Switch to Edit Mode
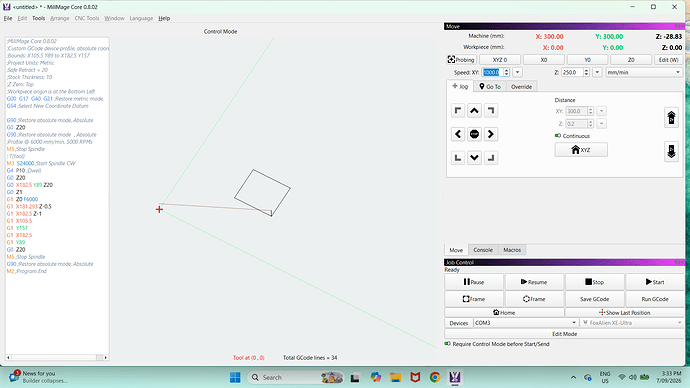Screen dimensions: 690x388 564,334
